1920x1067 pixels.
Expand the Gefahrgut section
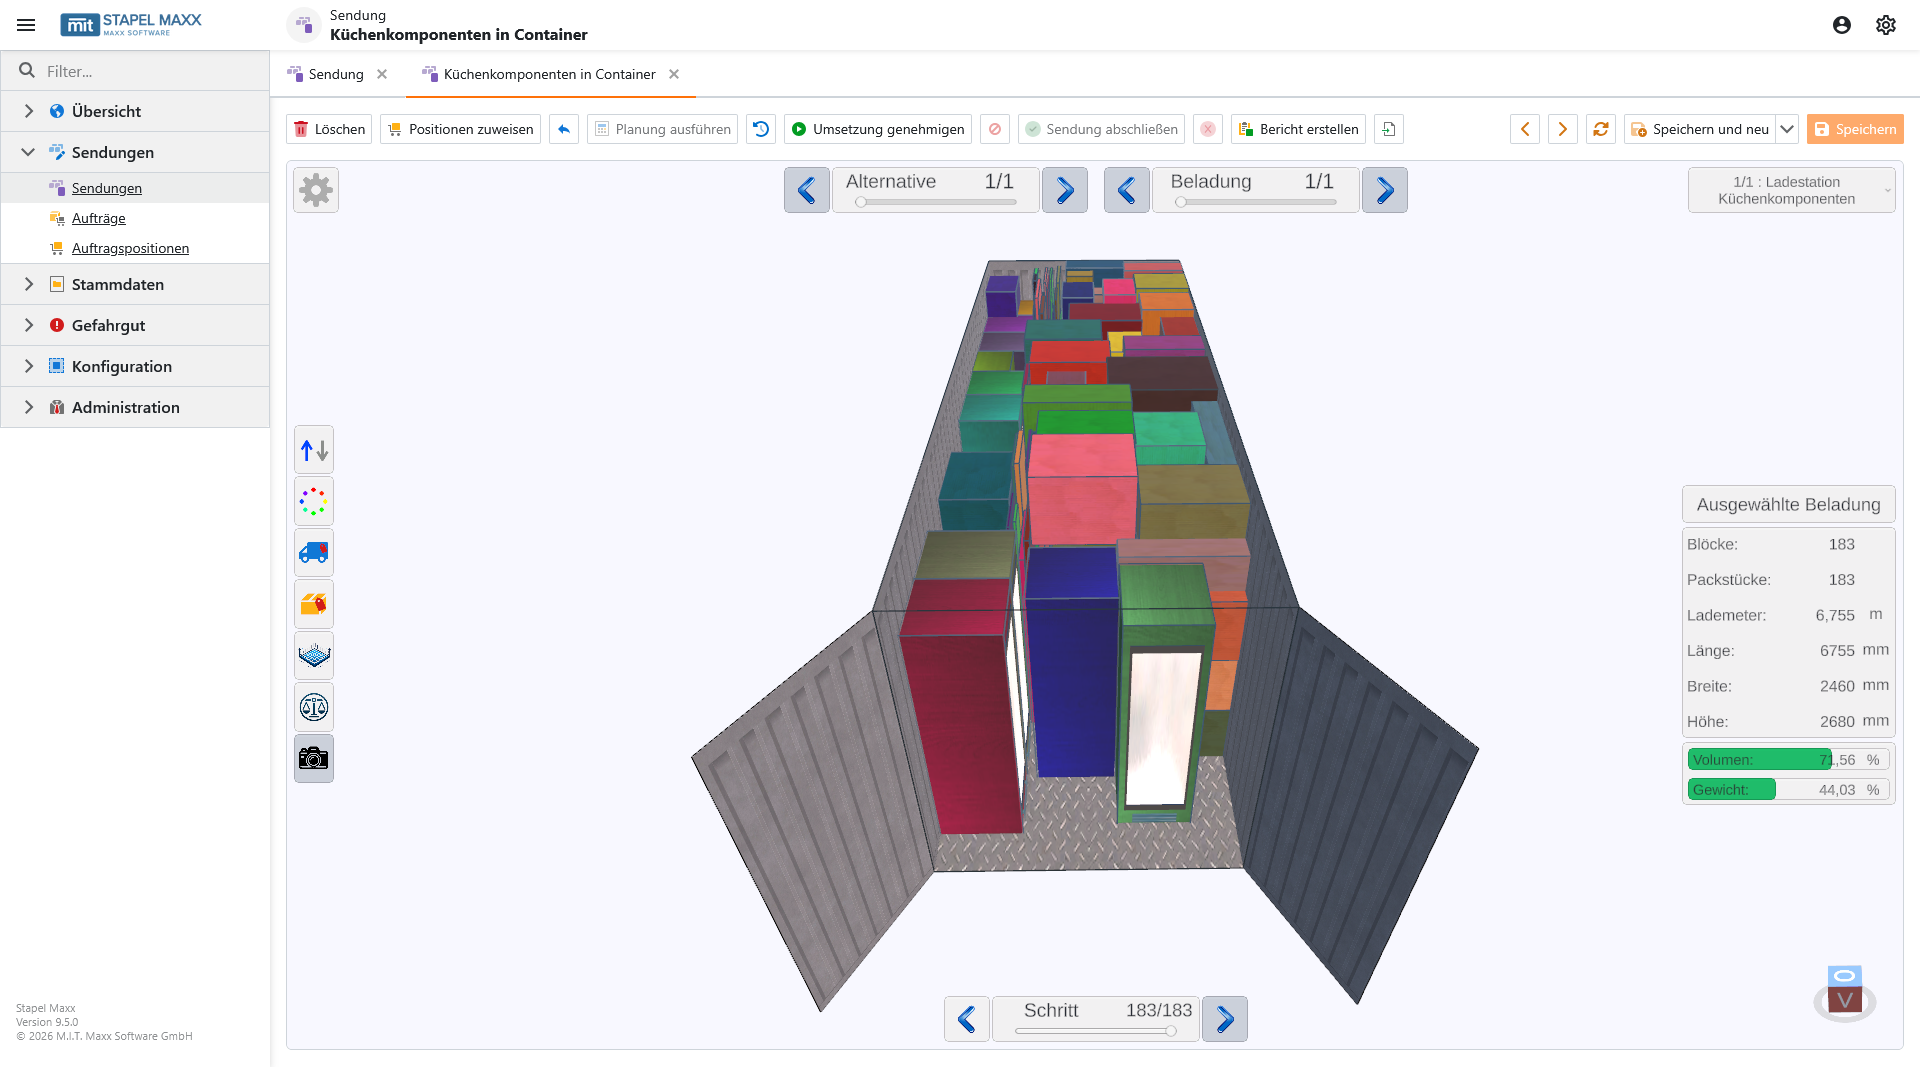29,325
